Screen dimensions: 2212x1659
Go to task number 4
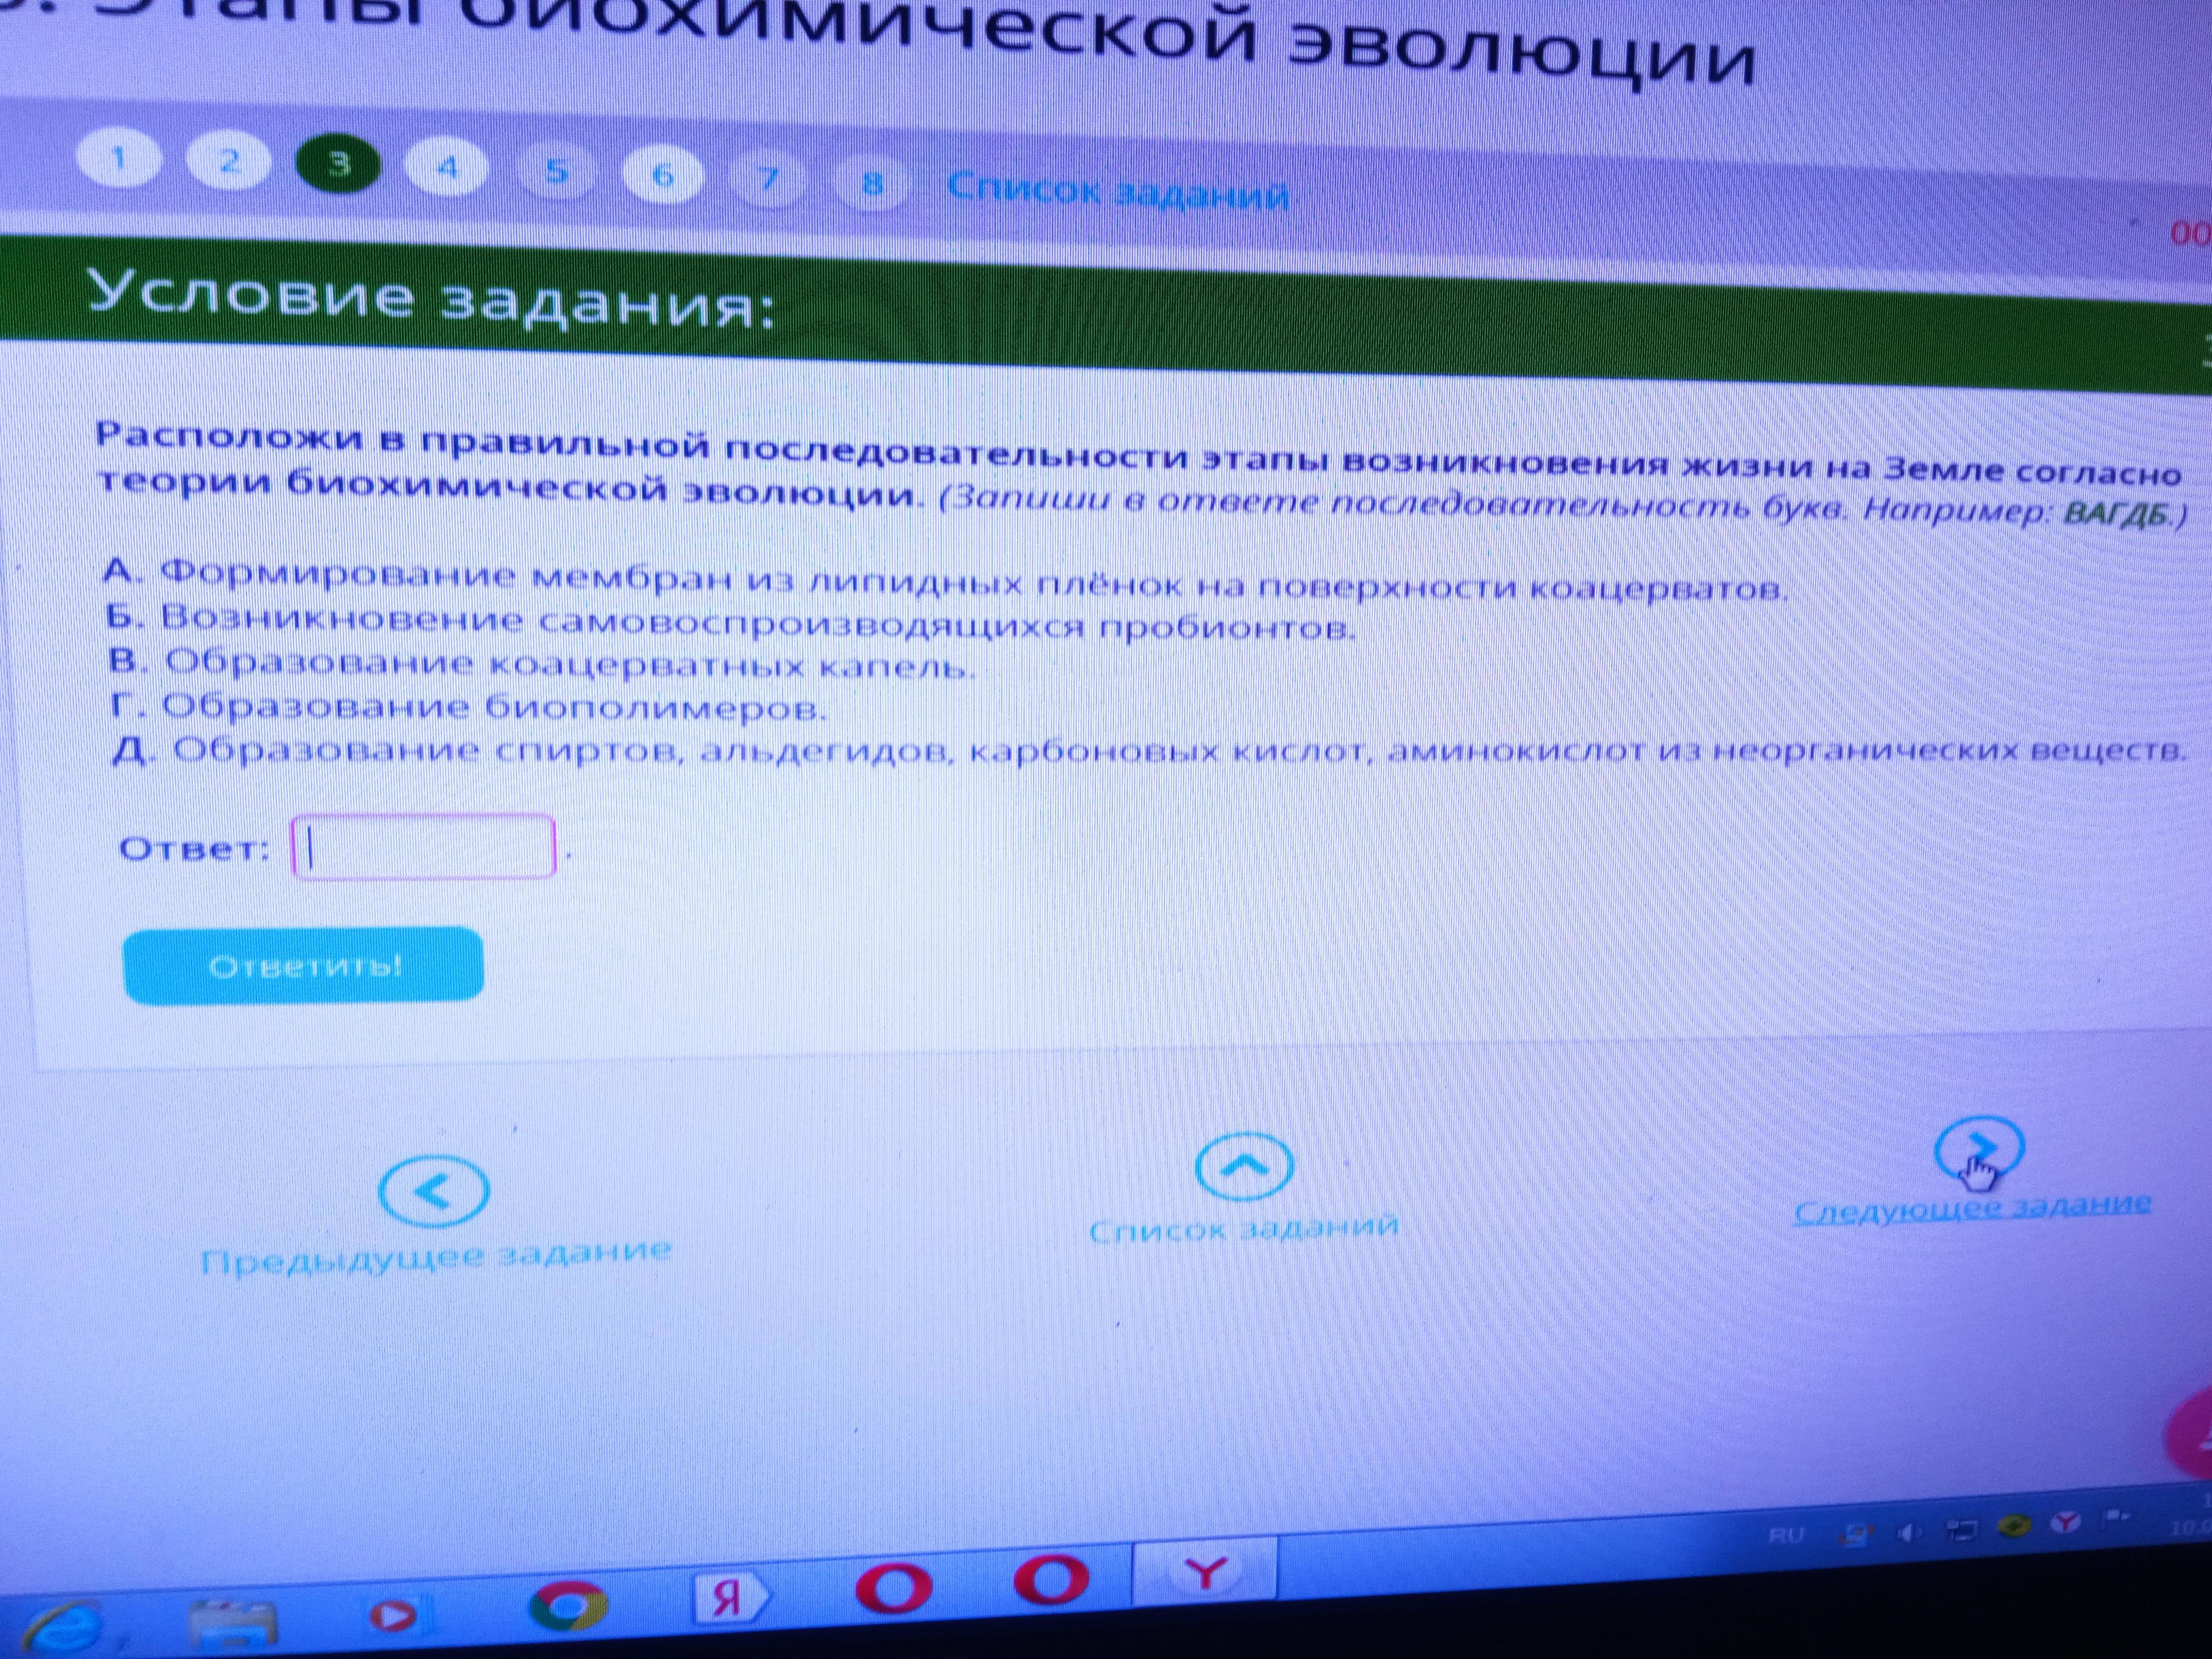pos(447,168)
